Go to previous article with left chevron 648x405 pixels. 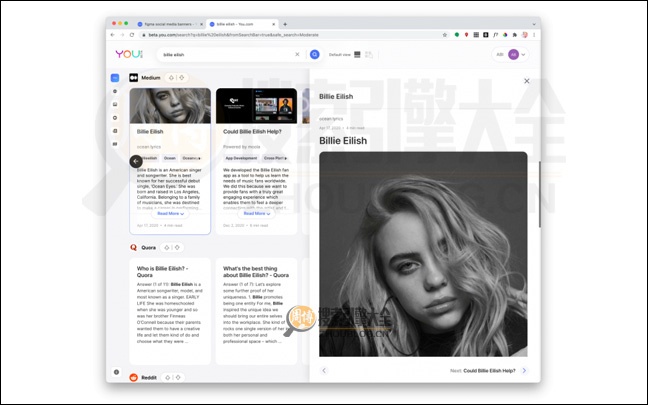click(x=324, y=370)
